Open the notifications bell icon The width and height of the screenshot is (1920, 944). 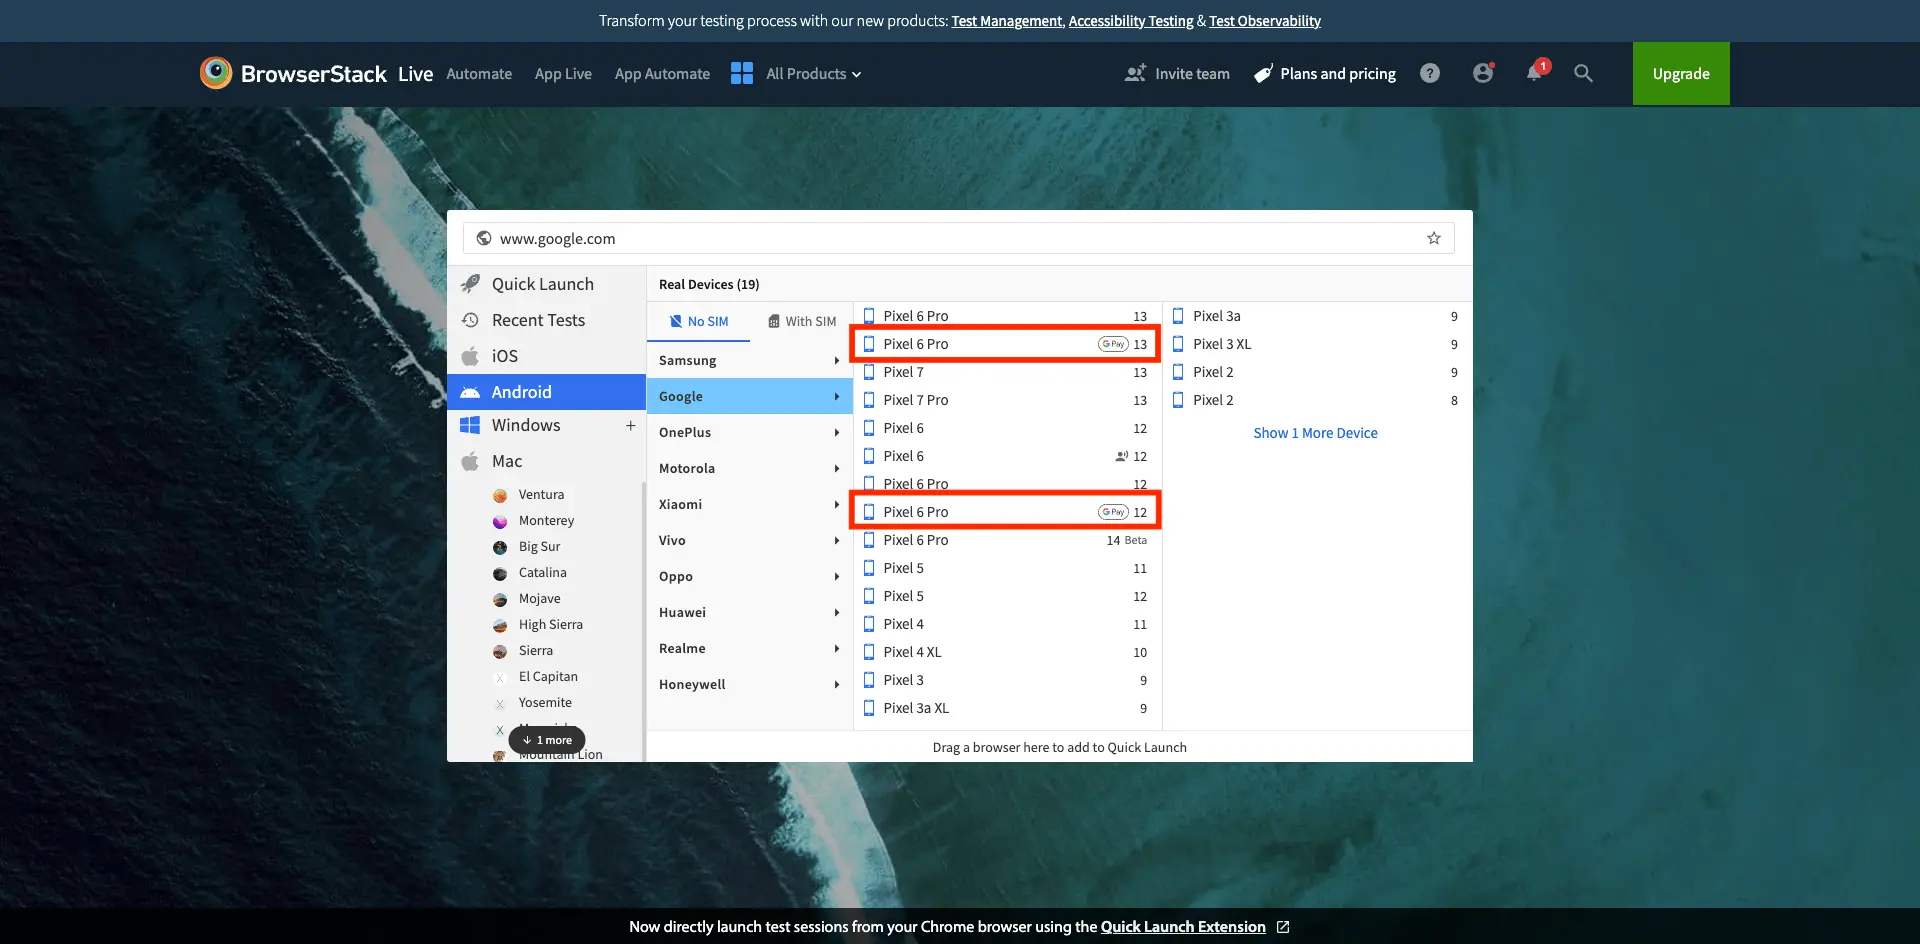coord(1534,73)
